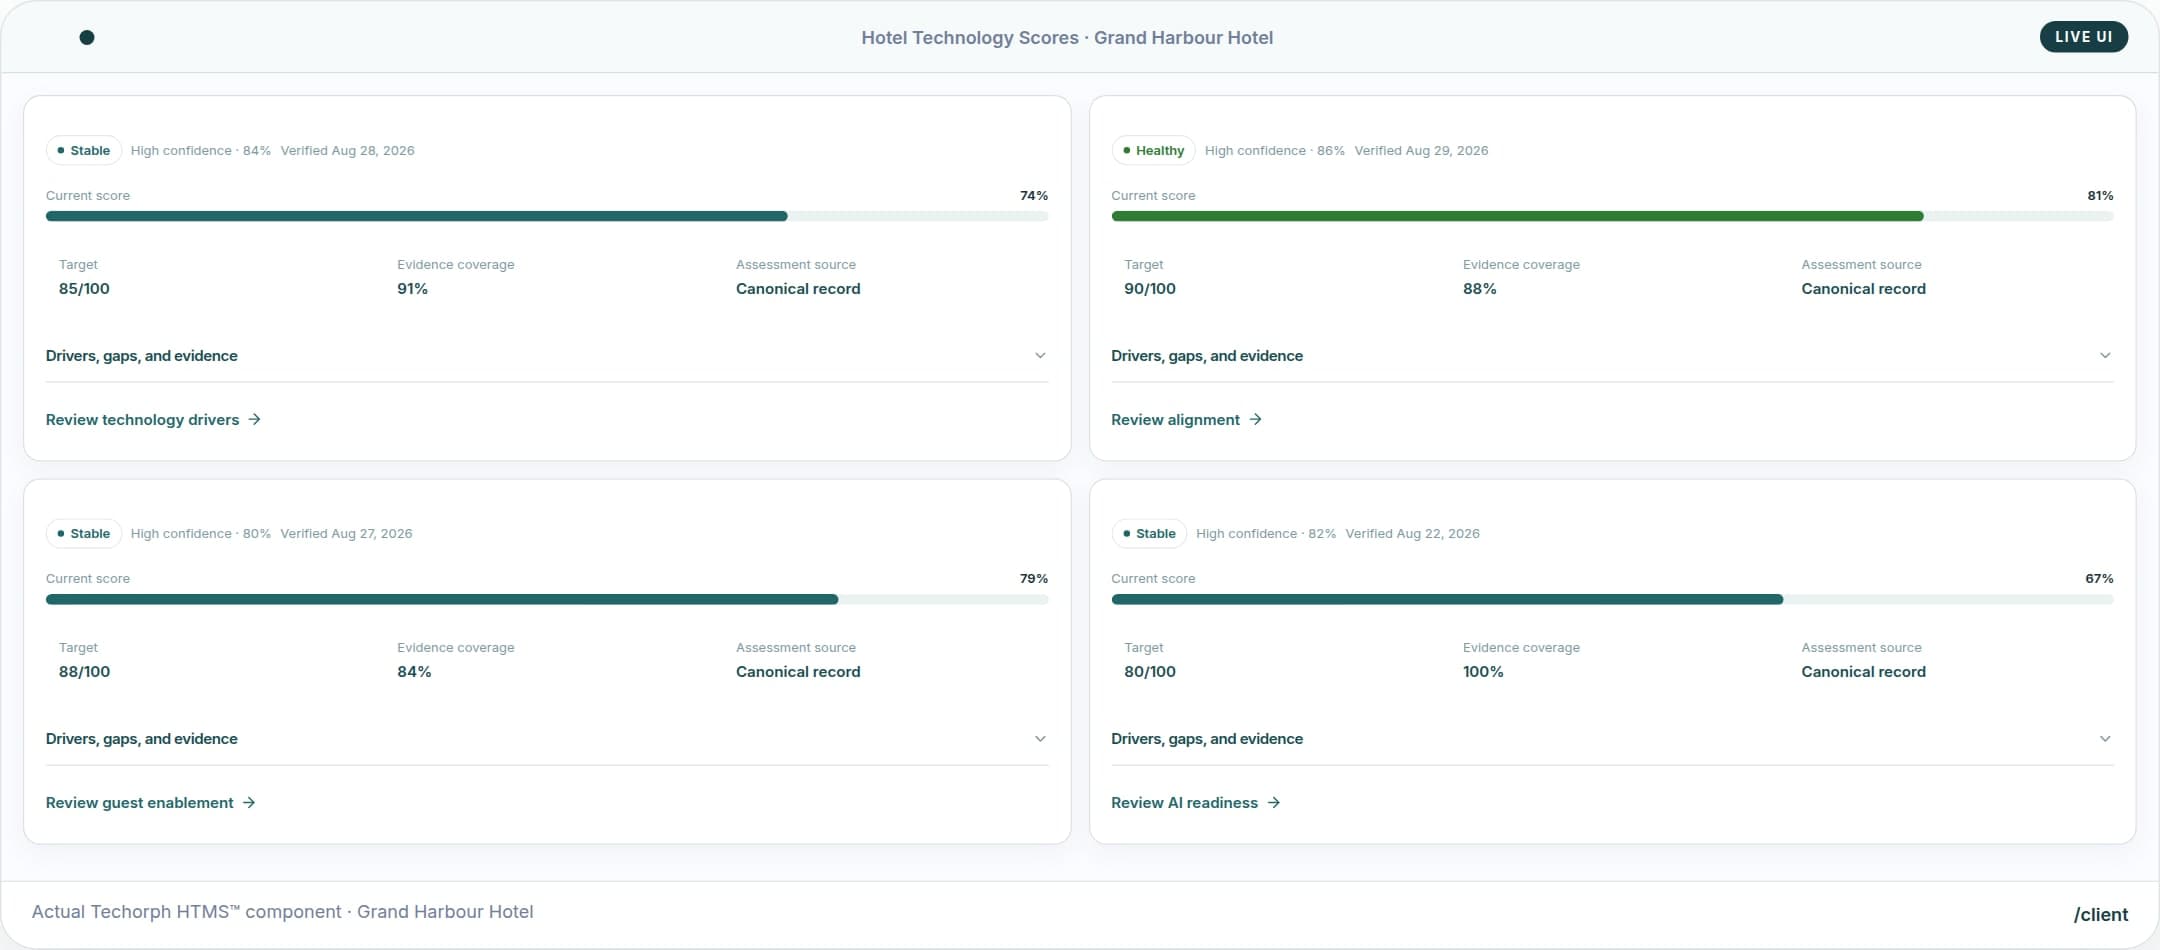Viewport: 2160px width, 950px height.
Task: Expand Drivers, gaps, and evidence in 67% card
Action: pos(1612,739)
